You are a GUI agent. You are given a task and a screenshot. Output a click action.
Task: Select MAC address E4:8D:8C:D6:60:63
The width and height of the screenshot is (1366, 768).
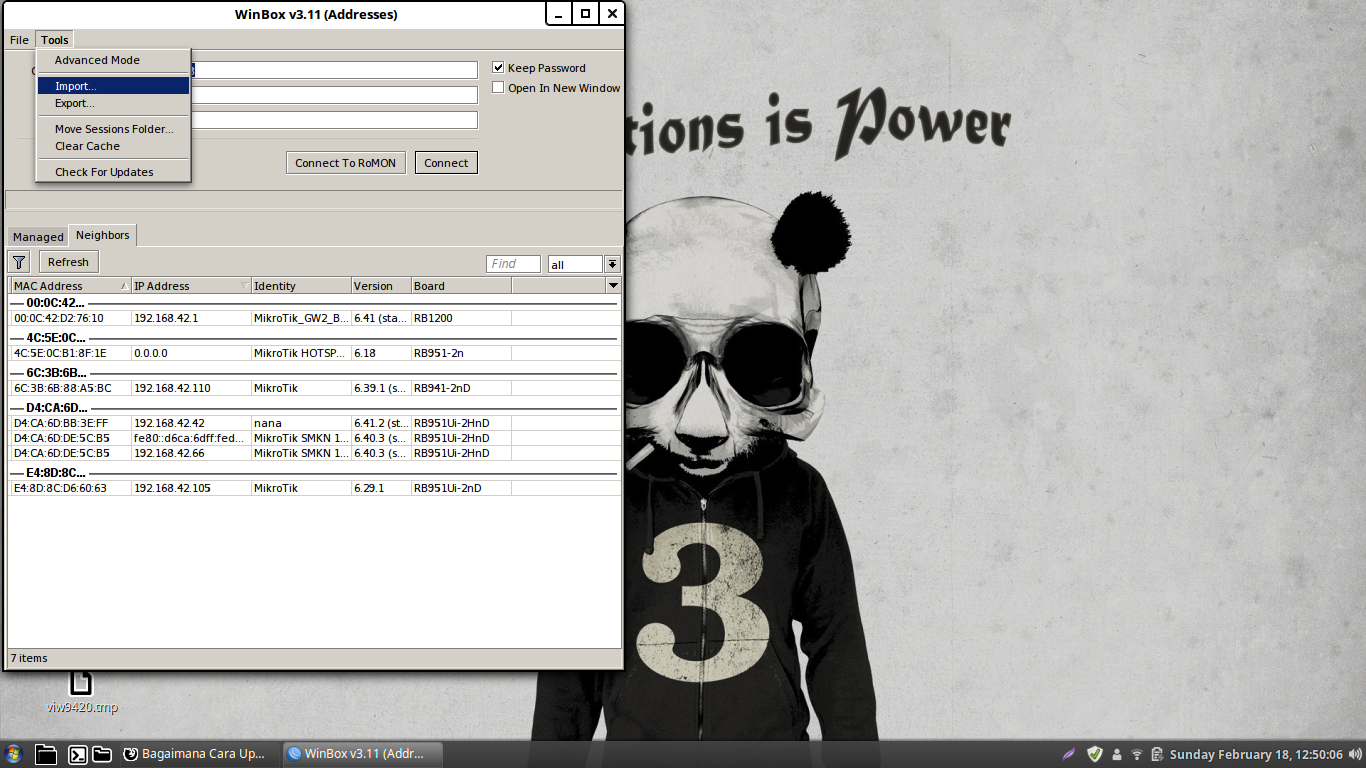coord(60,488)
